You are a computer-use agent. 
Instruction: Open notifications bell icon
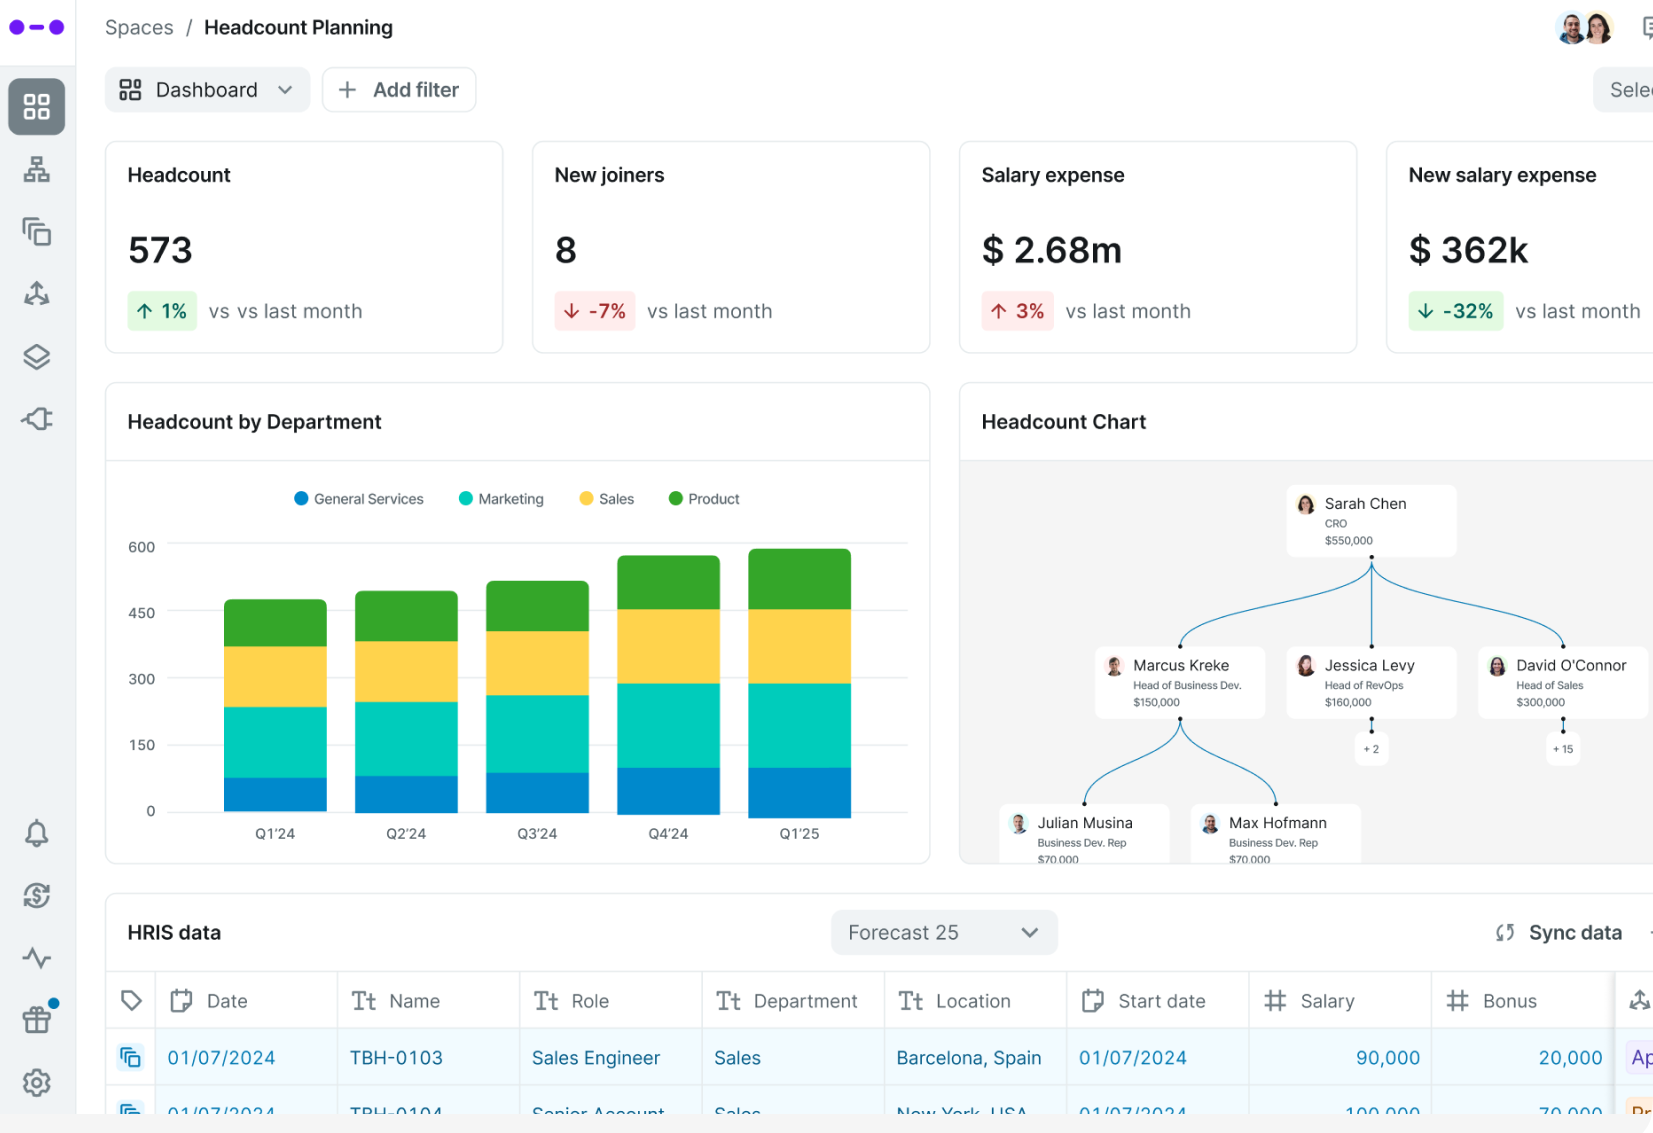tap(37, 833)
